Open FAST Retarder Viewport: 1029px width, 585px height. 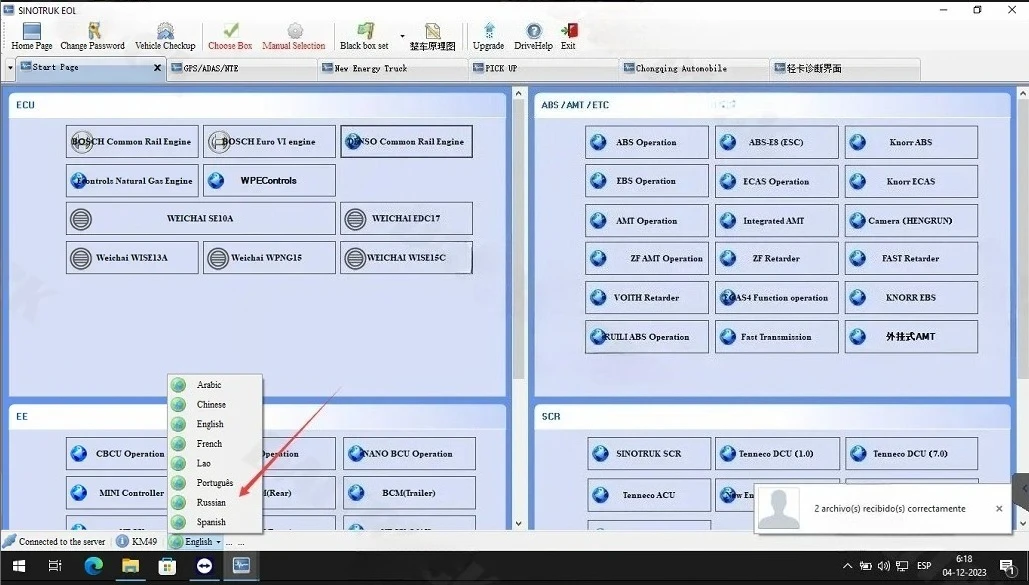pyautogui.click(x=911, y=259)
